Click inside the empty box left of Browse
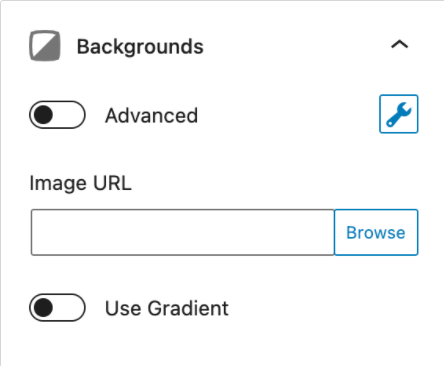Screen dimensions: 444x366 pos(183,232)
